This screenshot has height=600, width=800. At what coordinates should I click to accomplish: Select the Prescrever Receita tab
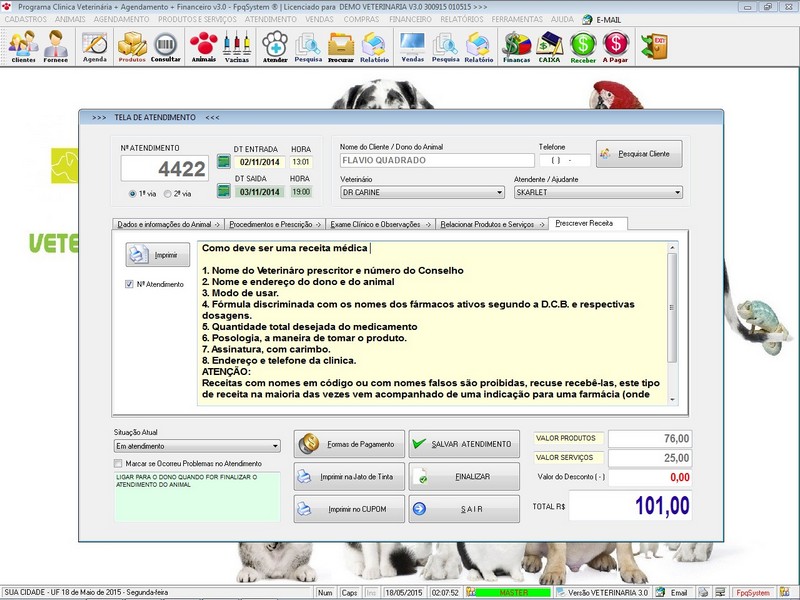587,223
